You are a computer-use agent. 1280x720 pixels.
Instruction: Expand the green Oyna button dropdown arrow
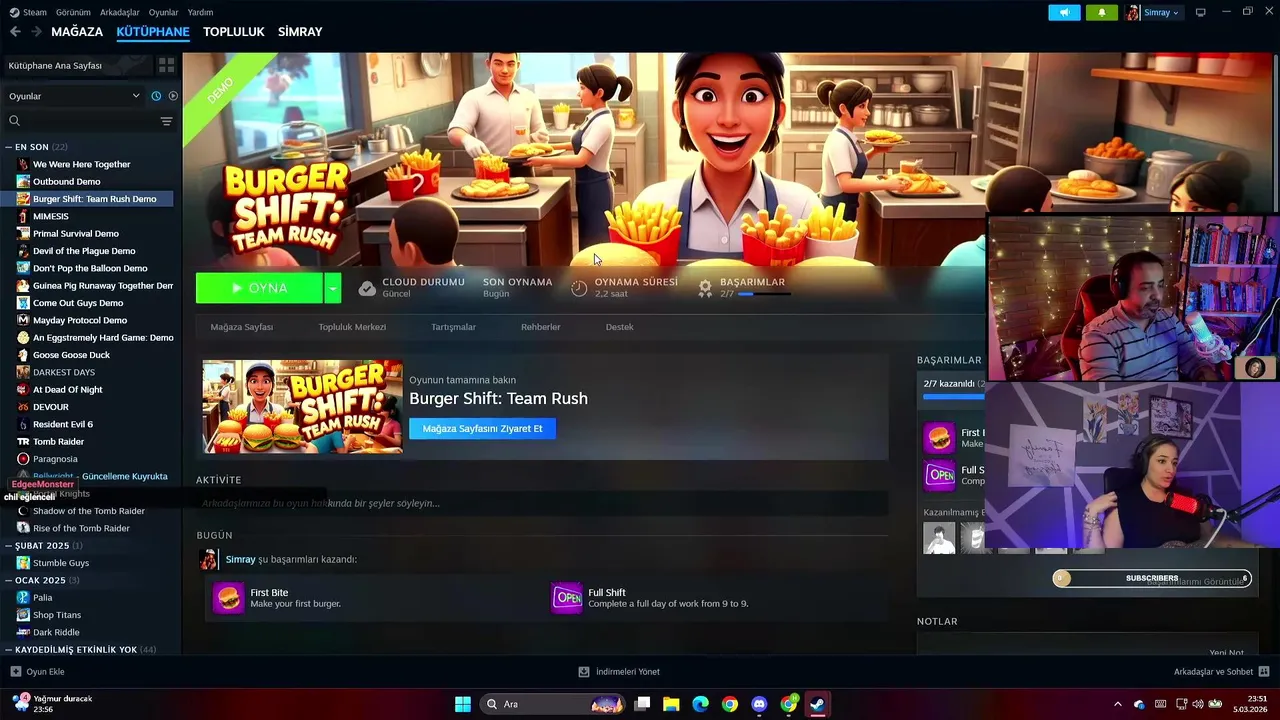click(333, 288)
